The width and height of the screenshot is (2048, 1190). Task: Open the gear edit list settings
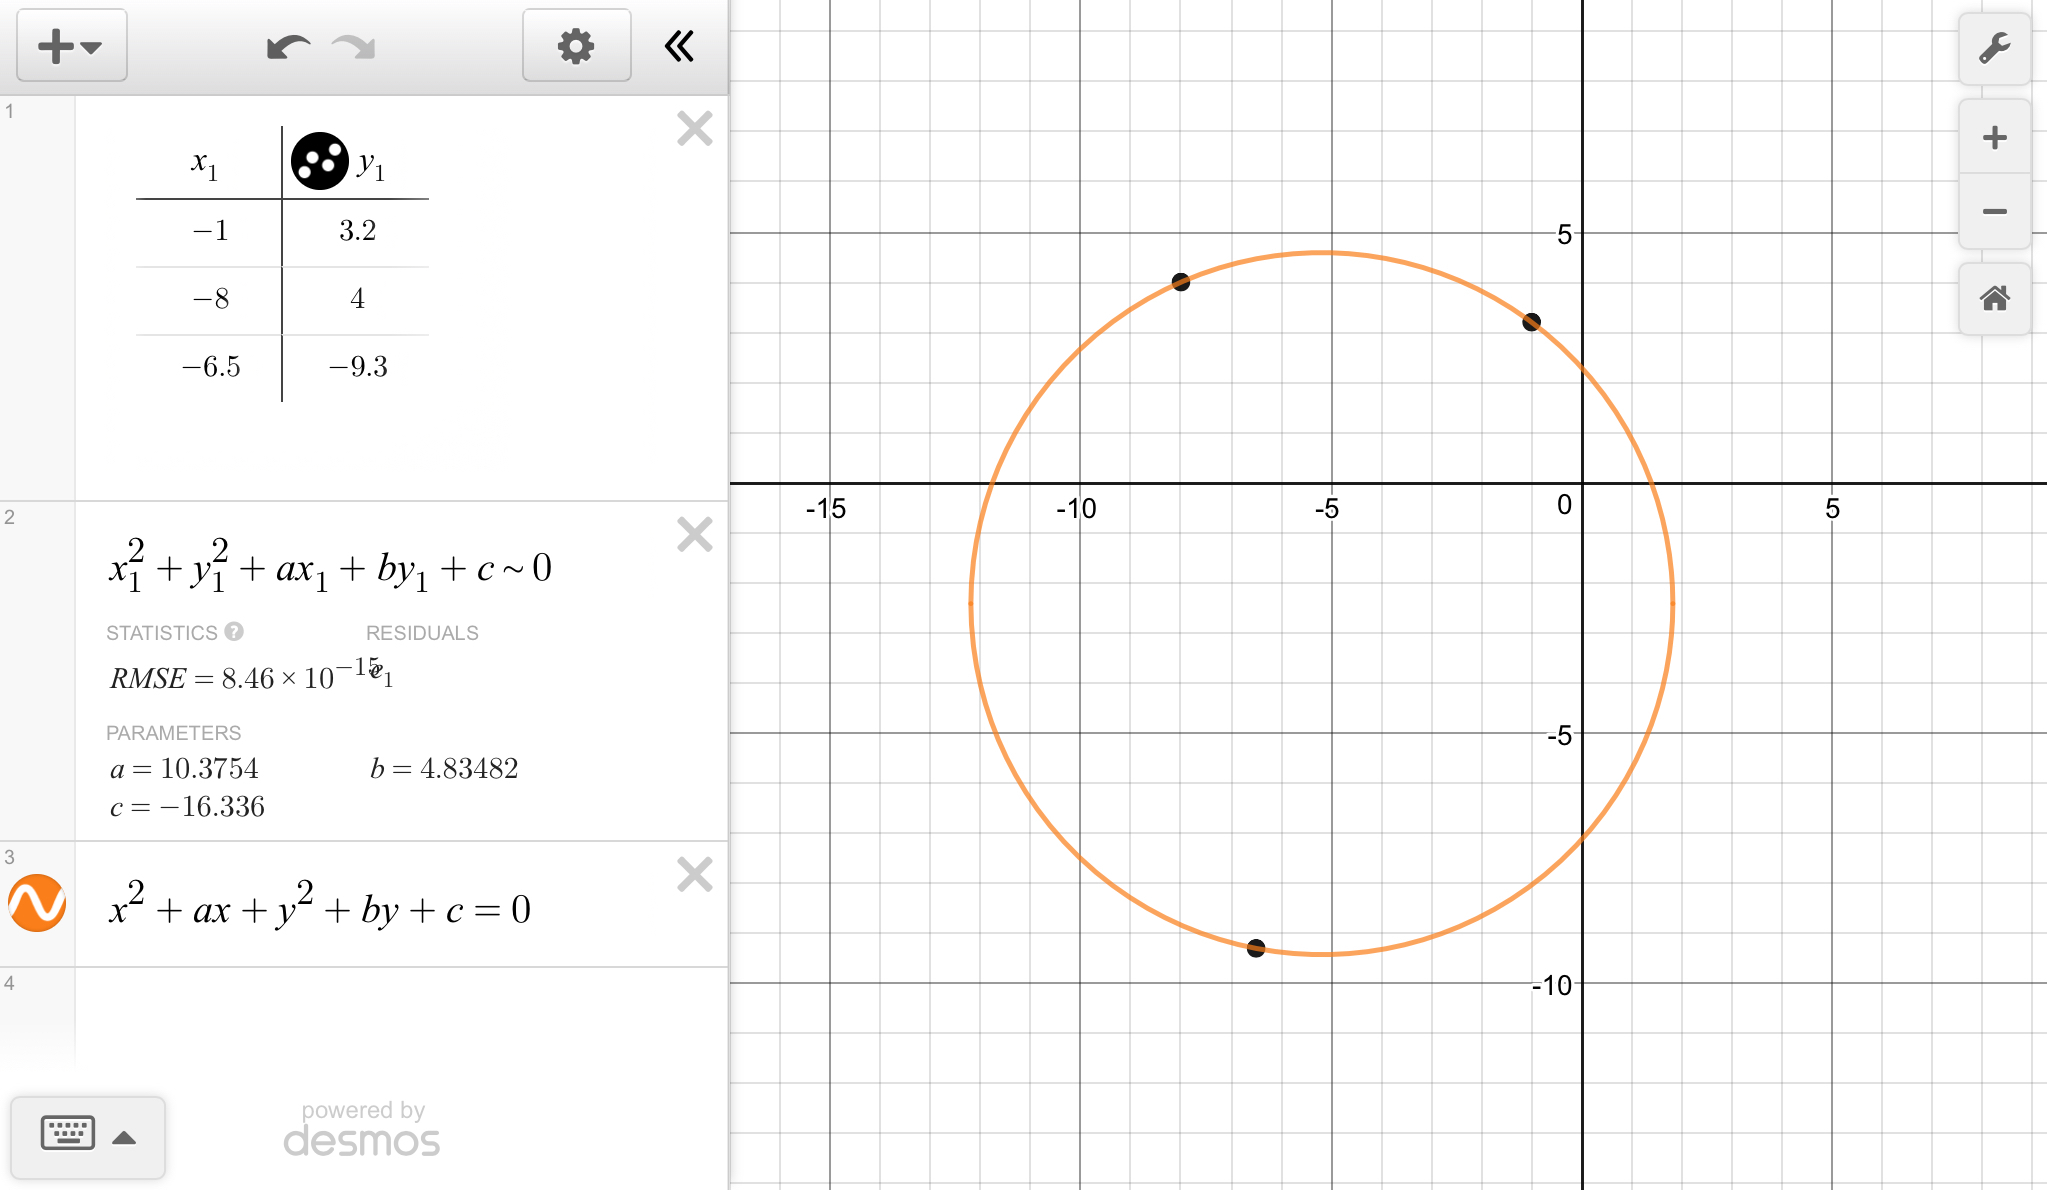click(x=576, y=46)
